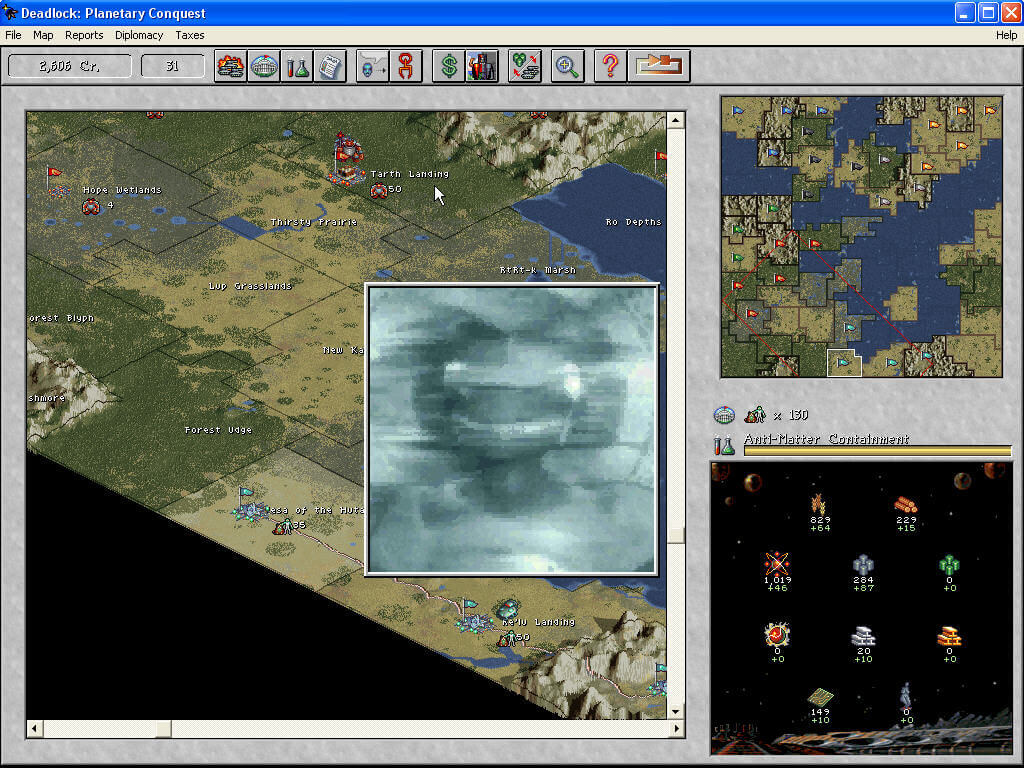1024x768 pixels.
Task: Click the world minimap overview
Action: pos(861,237)
